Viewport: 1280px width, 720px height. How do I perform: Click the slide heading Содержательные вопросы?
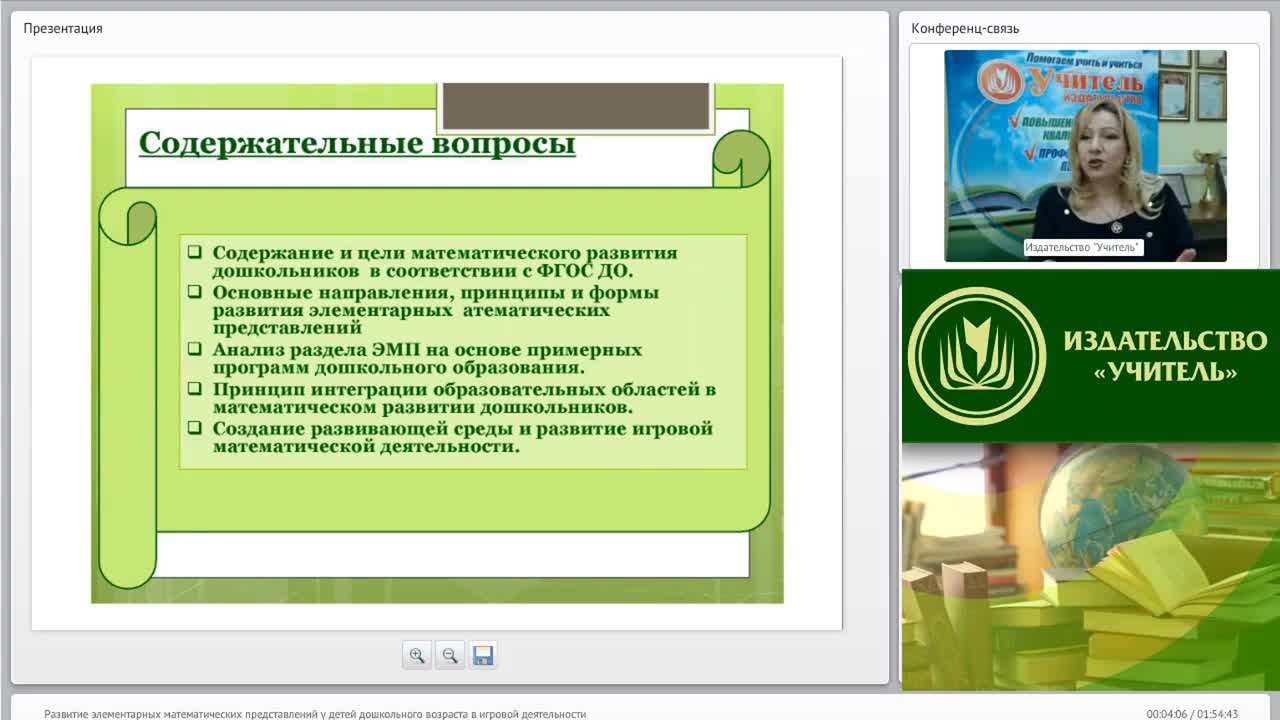coord(357,143)
